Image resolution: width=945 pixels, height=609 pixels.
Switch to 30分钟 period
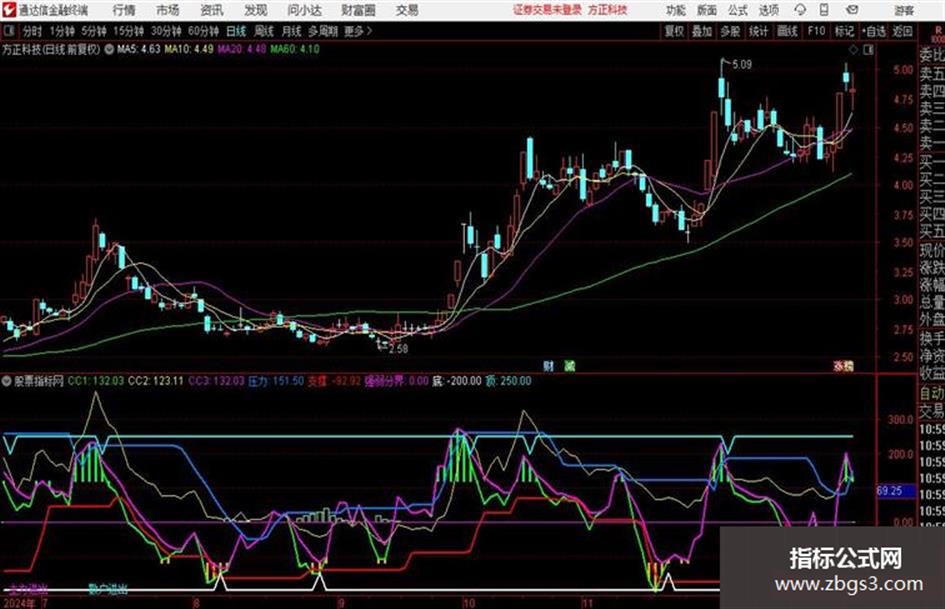(166, 31)
